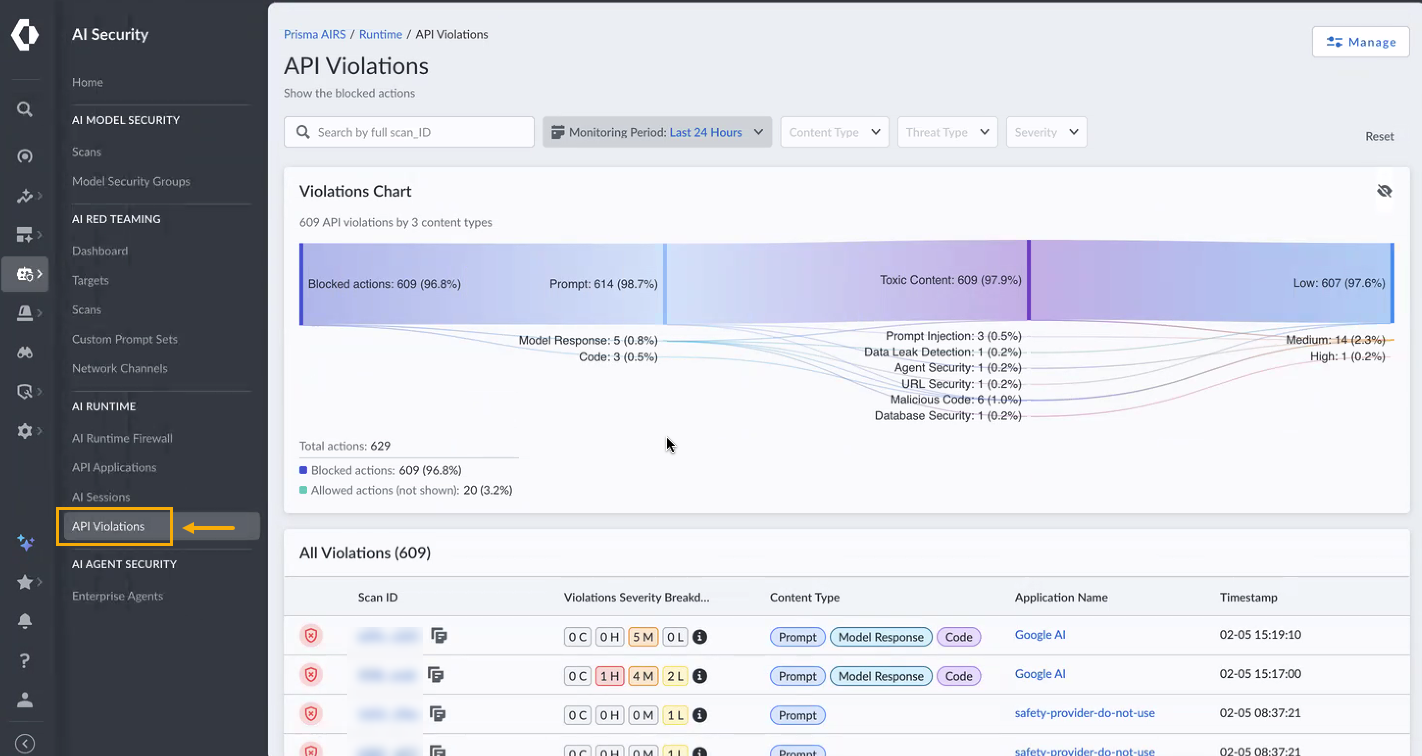Screen dimensions: 1422x756
Task: Click the blocked shield icon on first row
Action: [x=311, y=636]
